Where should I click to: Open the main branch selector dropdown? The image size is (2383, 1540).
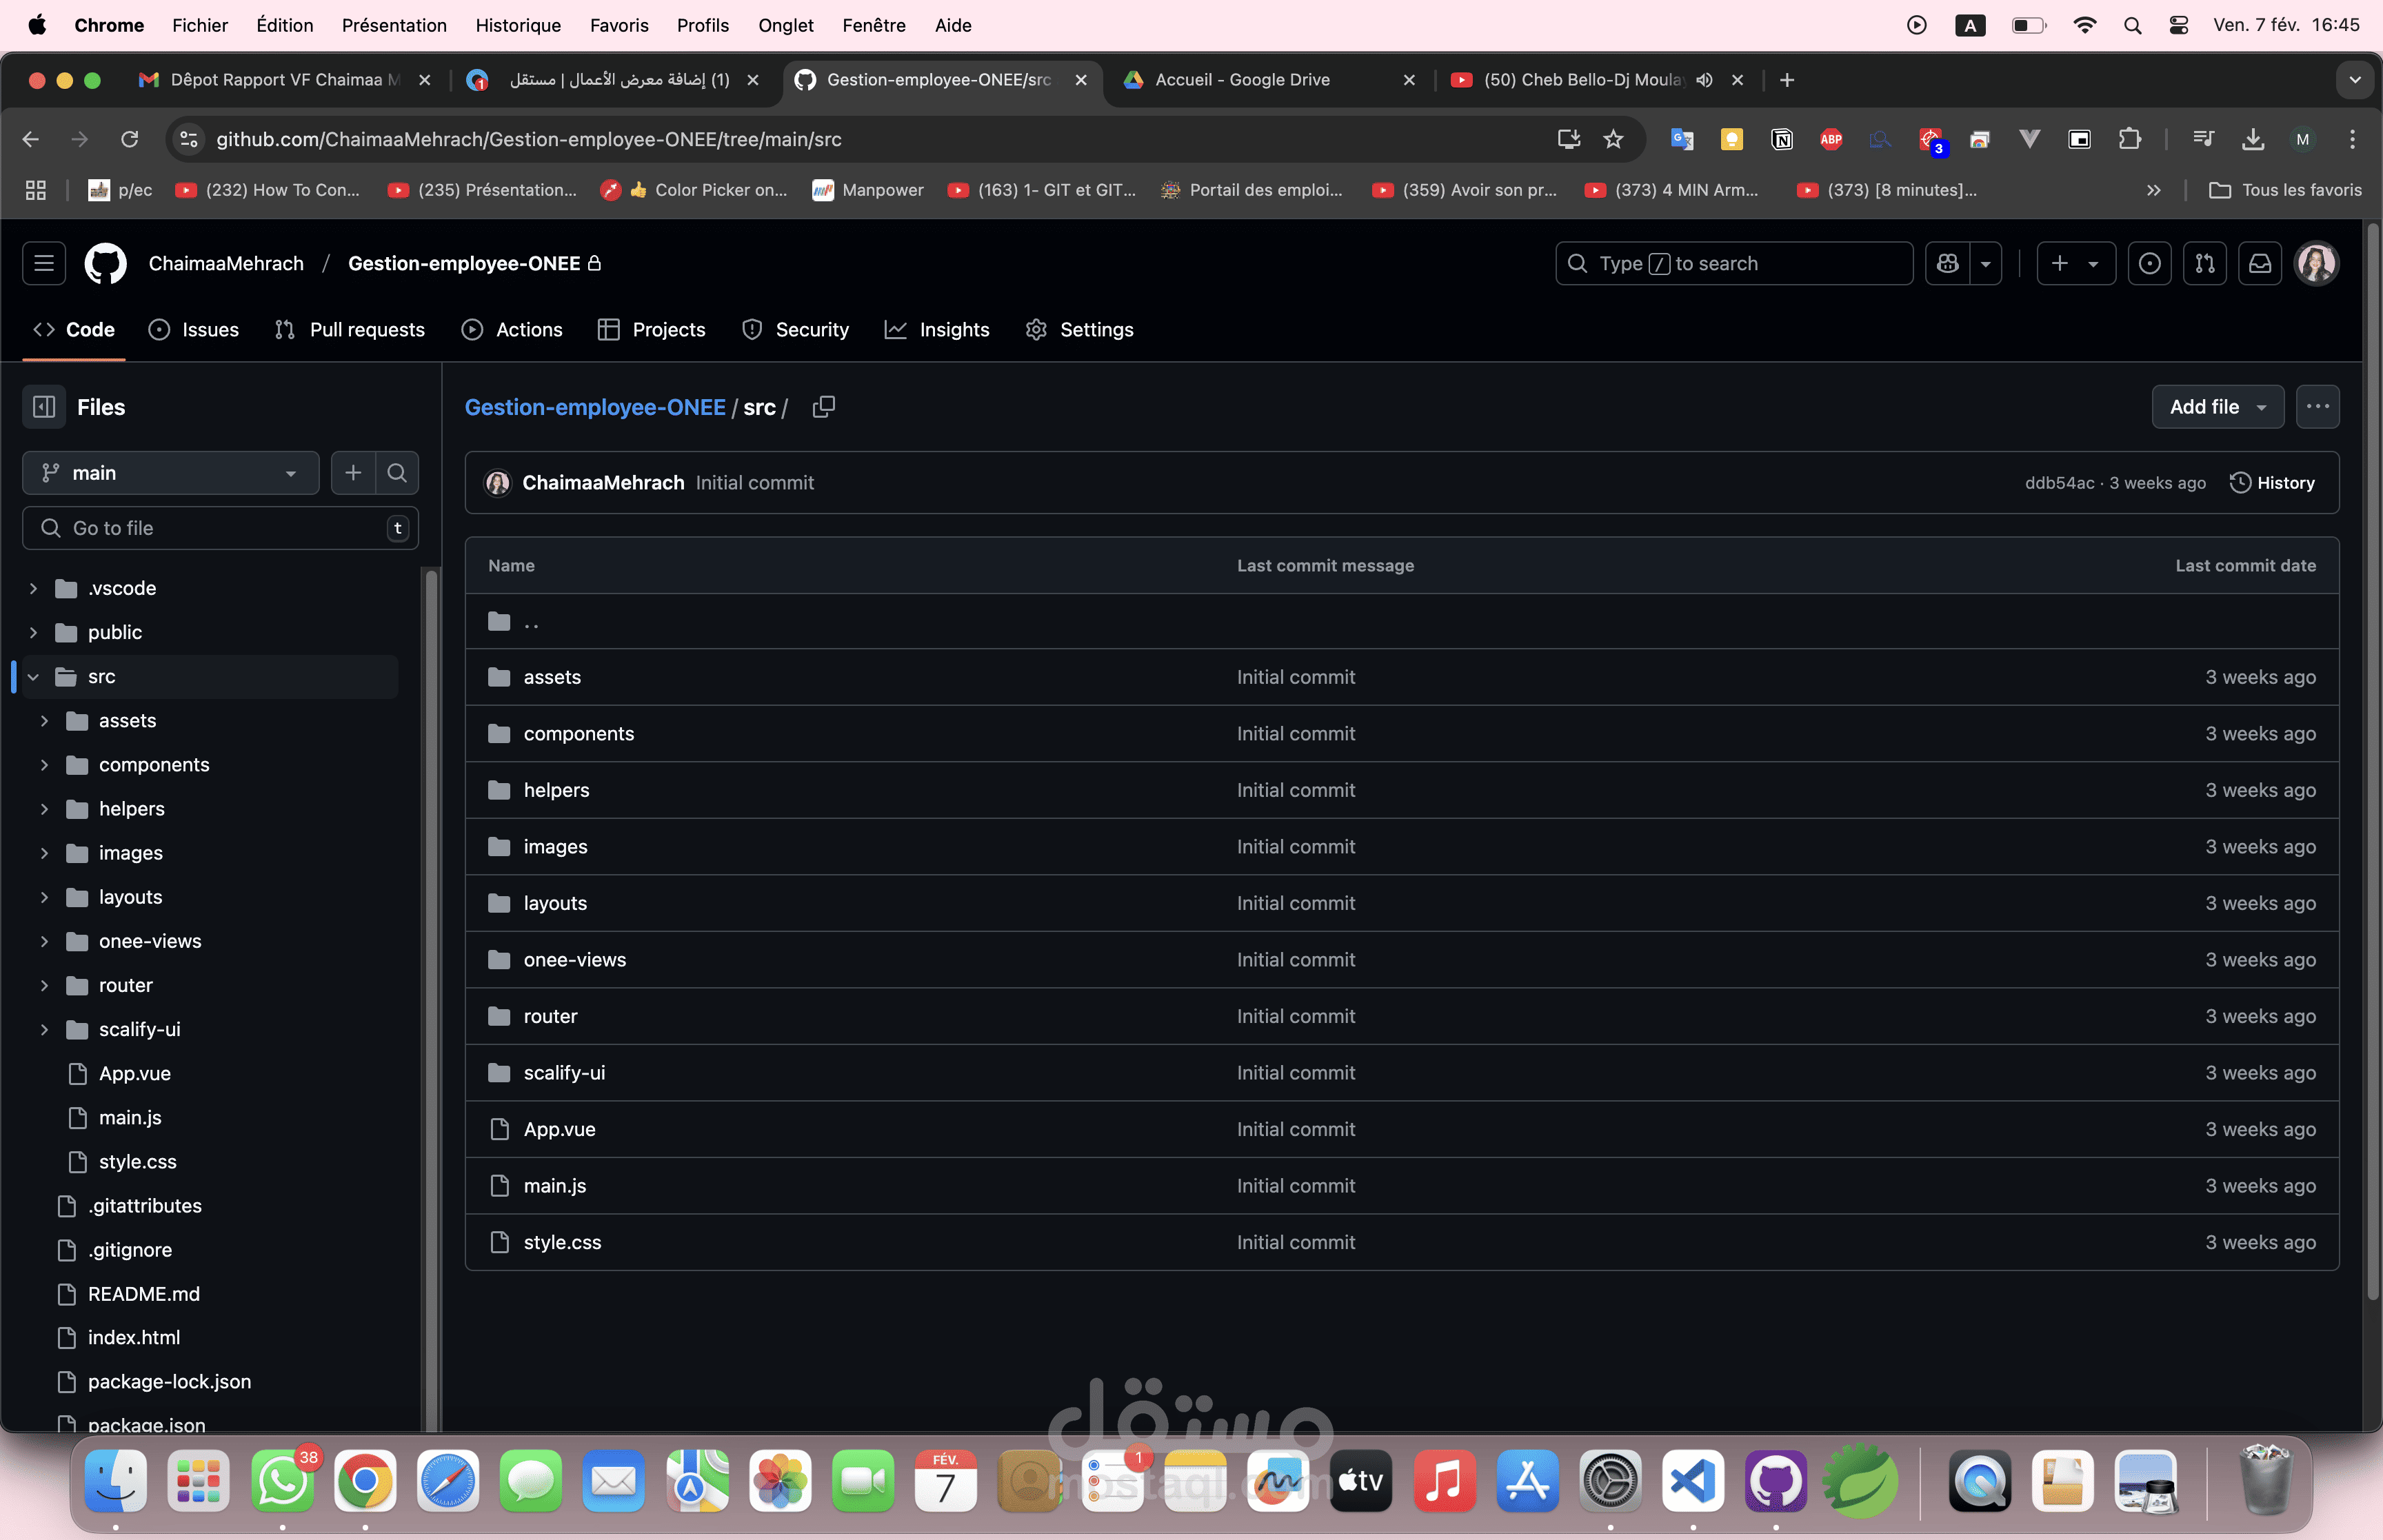tap(171, 473)
